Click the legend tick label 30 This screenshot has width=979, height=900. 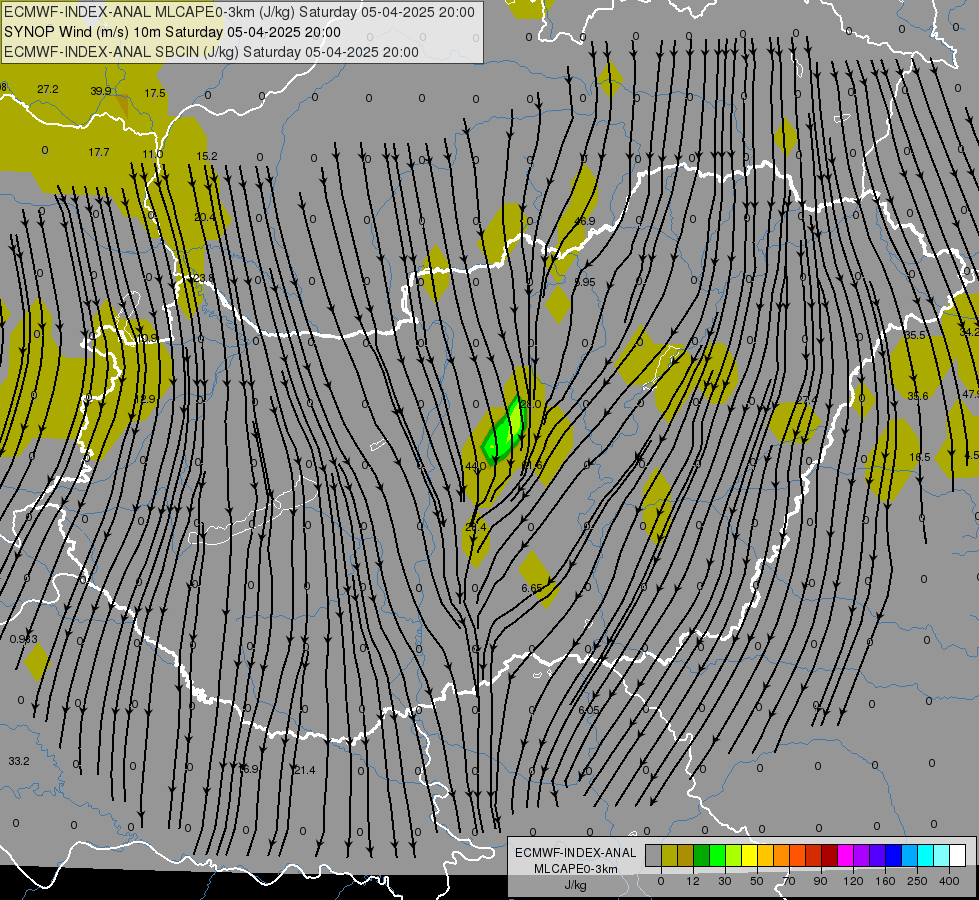tap(725, 881)
